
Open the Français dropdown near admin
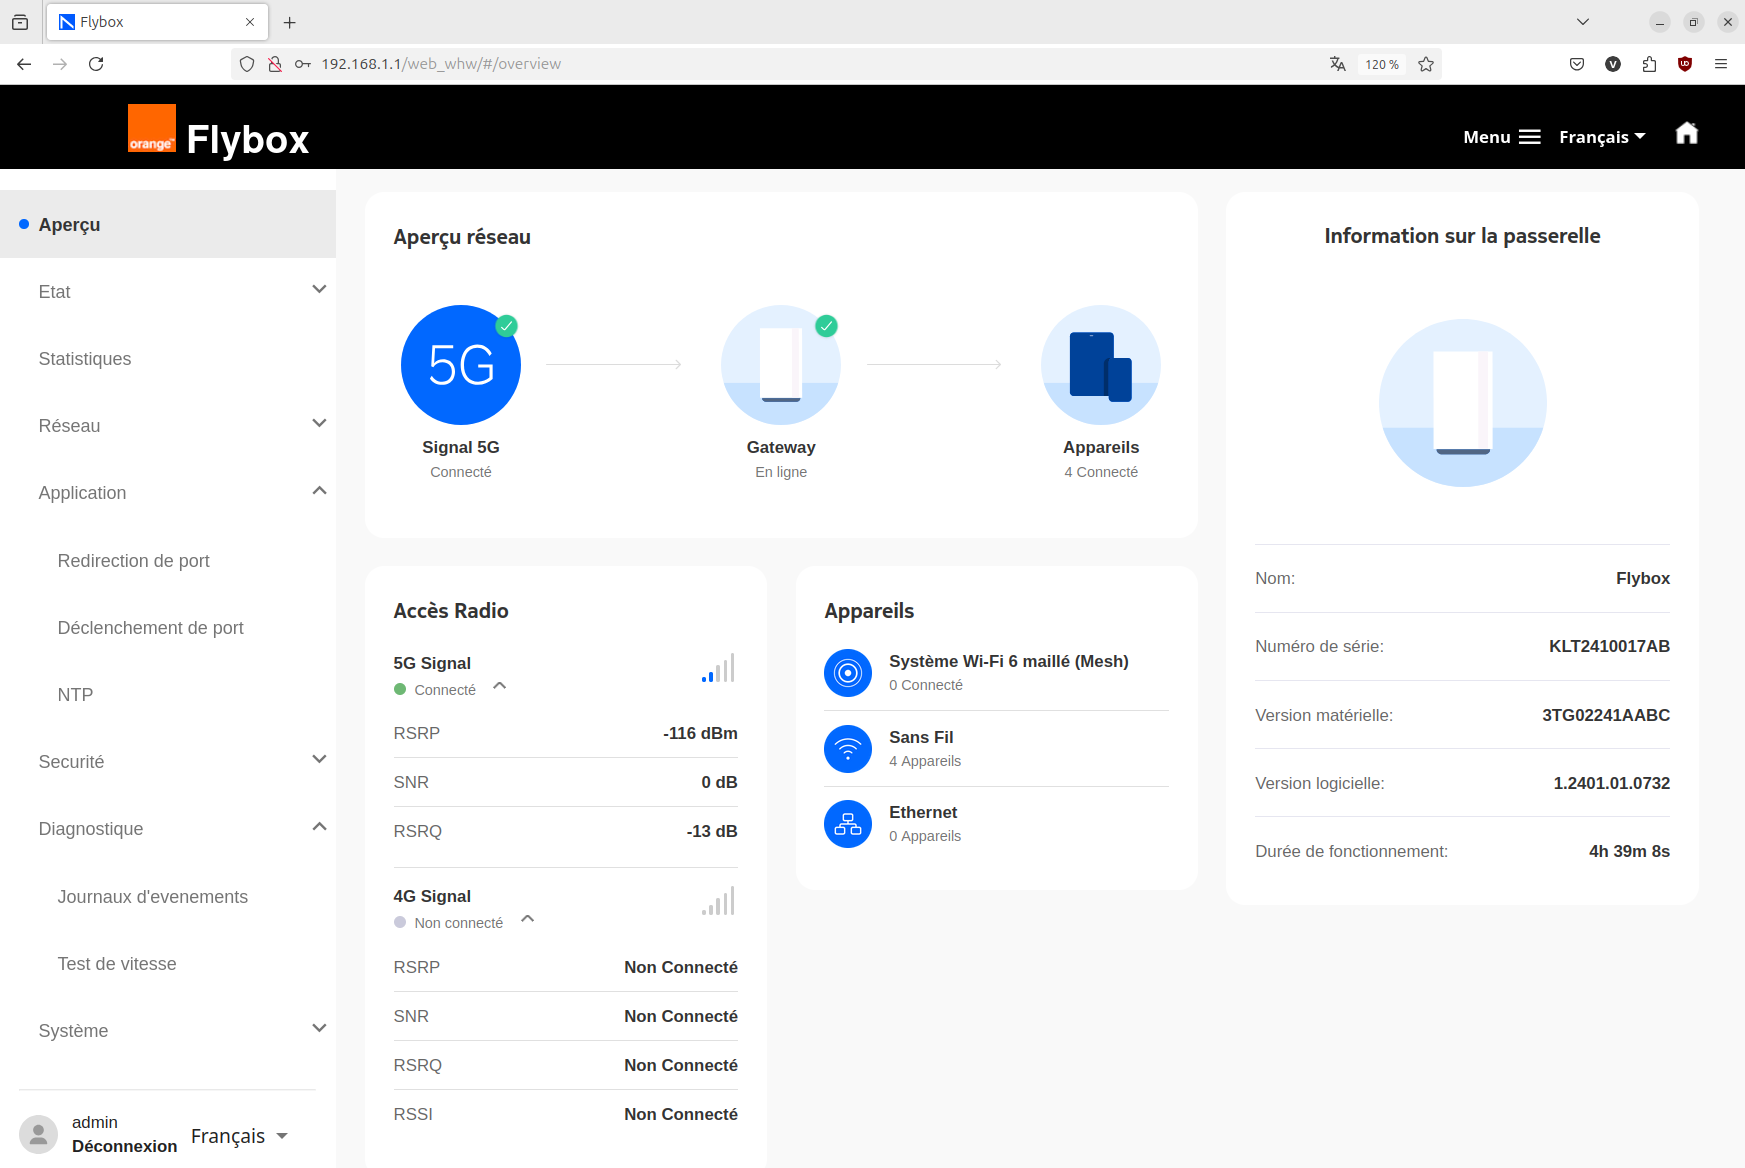pos(239,1136)
